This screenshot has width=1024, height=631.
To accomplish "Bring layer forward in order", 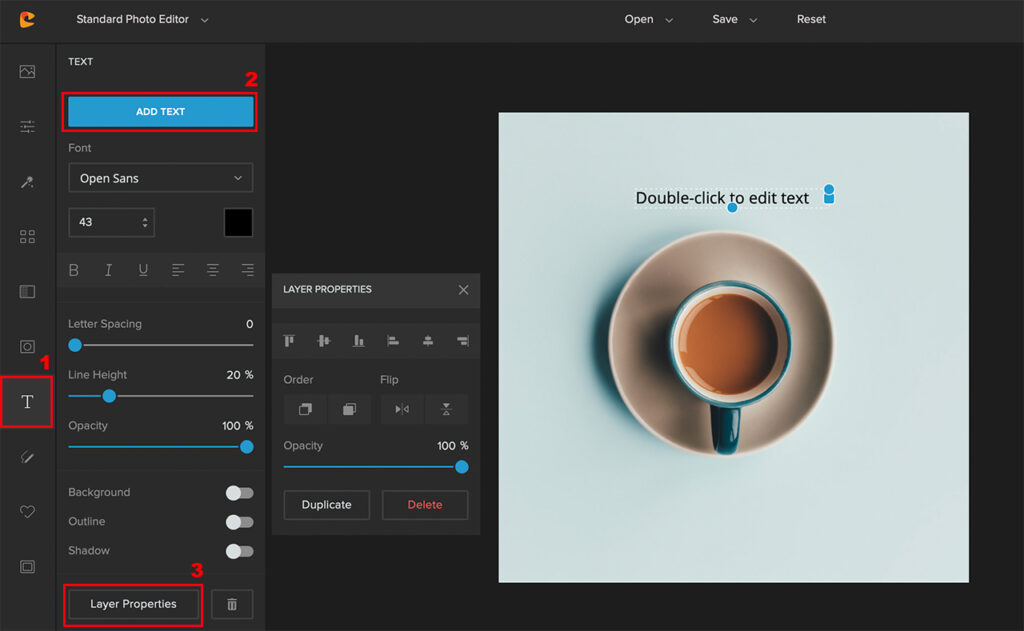I will click(x=305, y=410).
